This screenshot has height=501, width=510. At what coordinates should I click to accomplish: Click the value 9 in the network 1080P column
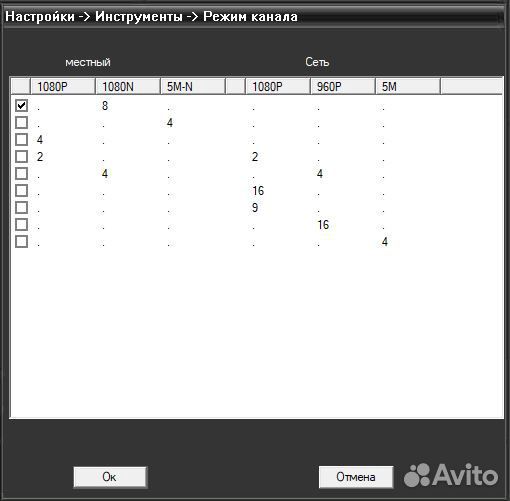(x=255, y=208)
